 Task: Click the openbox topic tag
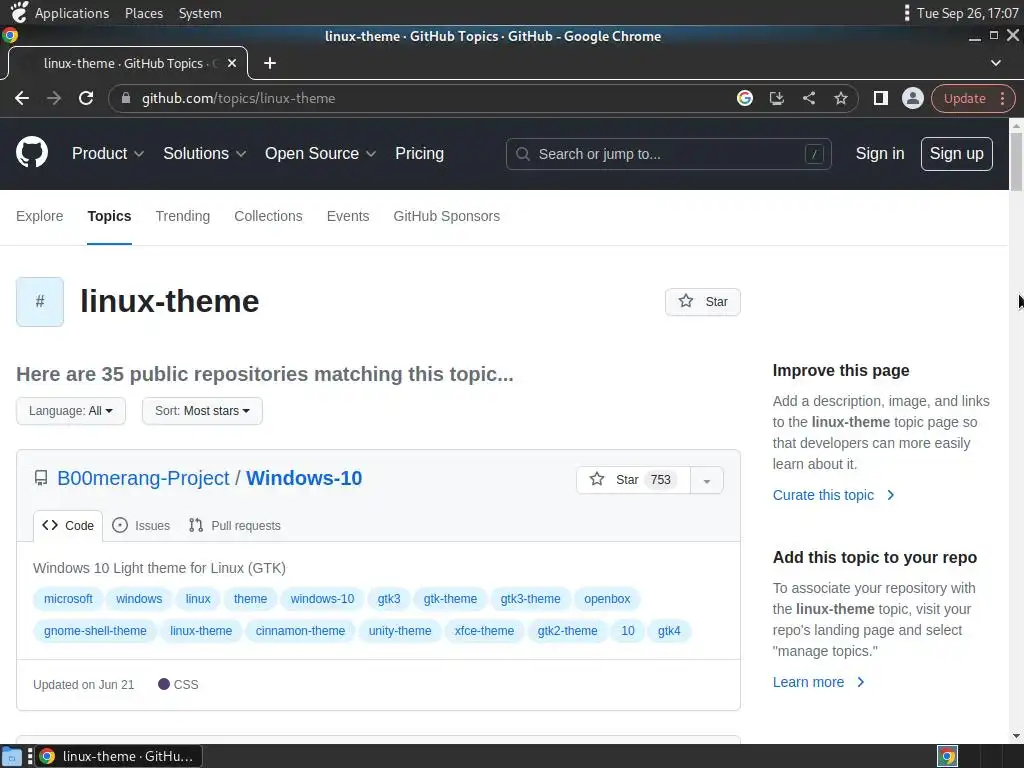click(x=607, y=599)
